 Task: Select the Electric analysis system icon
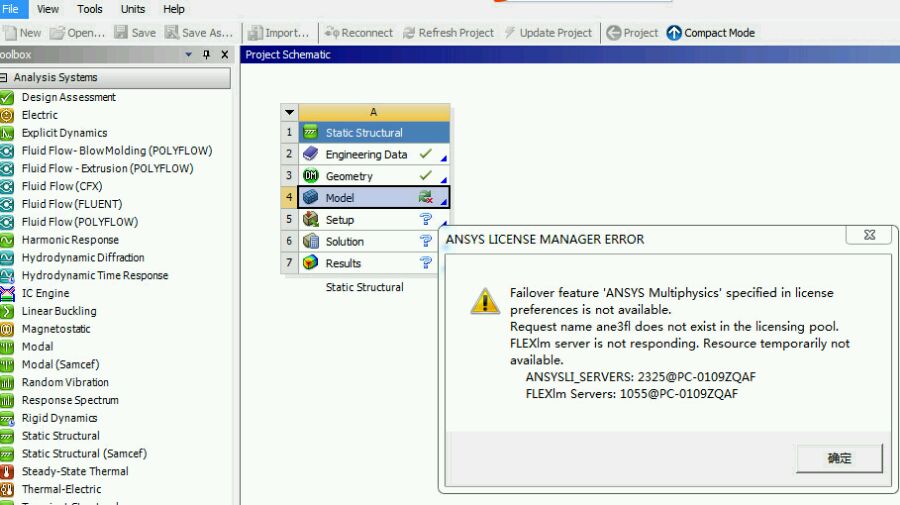click(x=7, y=115)
